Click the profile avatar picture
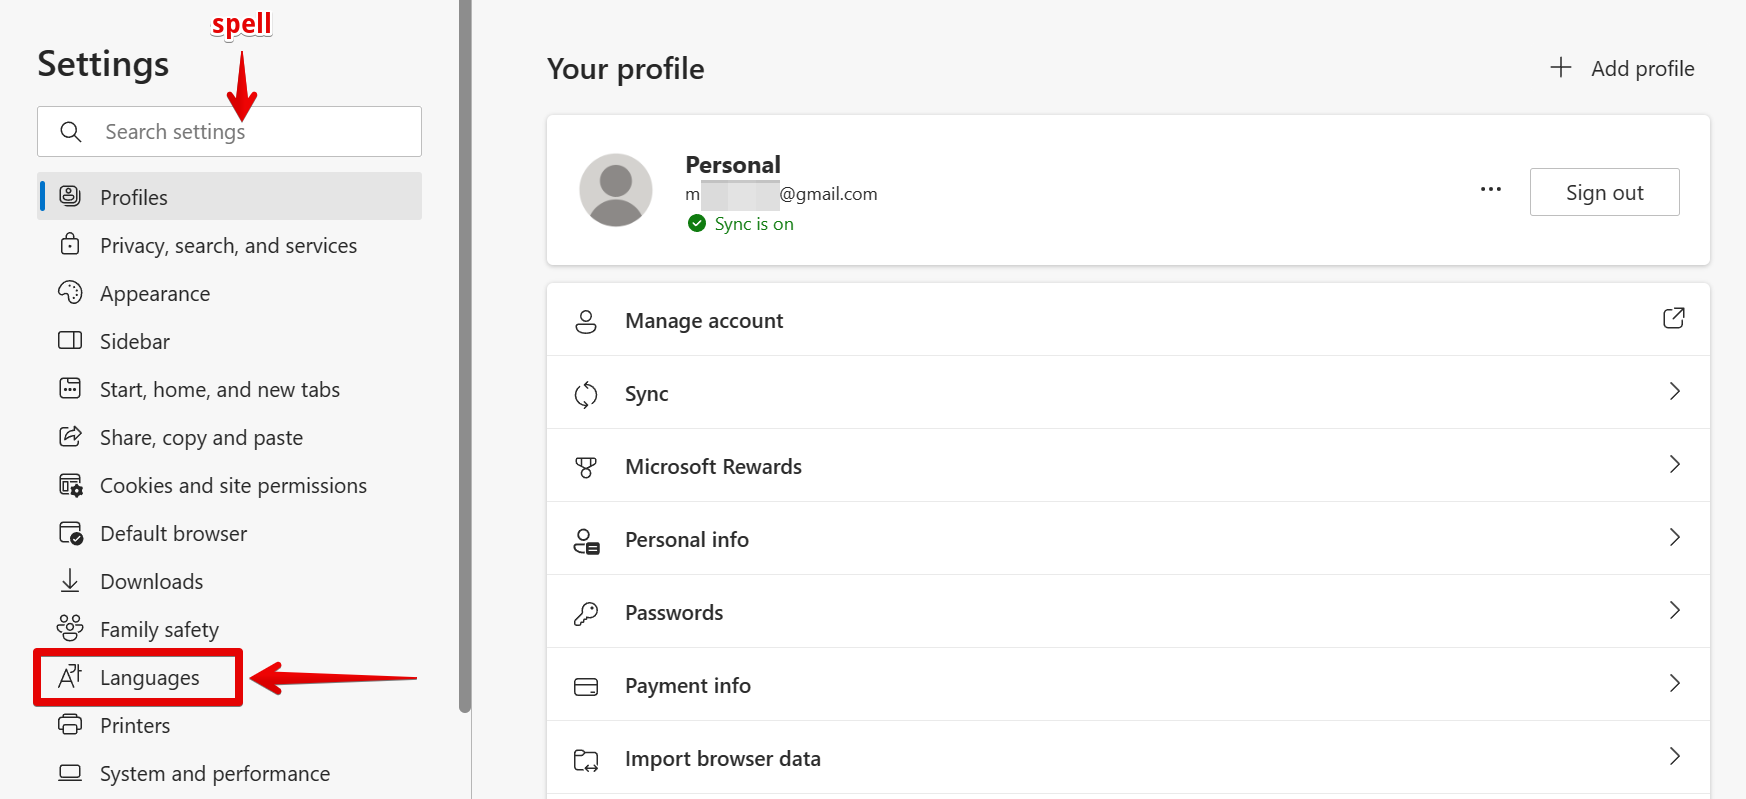Screen dimensions: 1746x799 click(x=616, y=190)
